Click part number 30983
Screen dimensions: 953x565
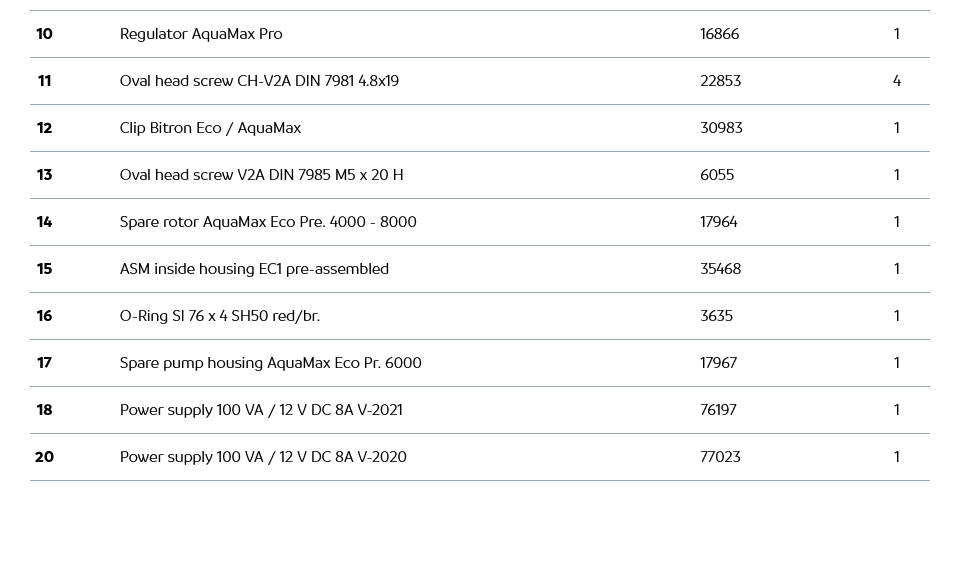tap(721, 128)
